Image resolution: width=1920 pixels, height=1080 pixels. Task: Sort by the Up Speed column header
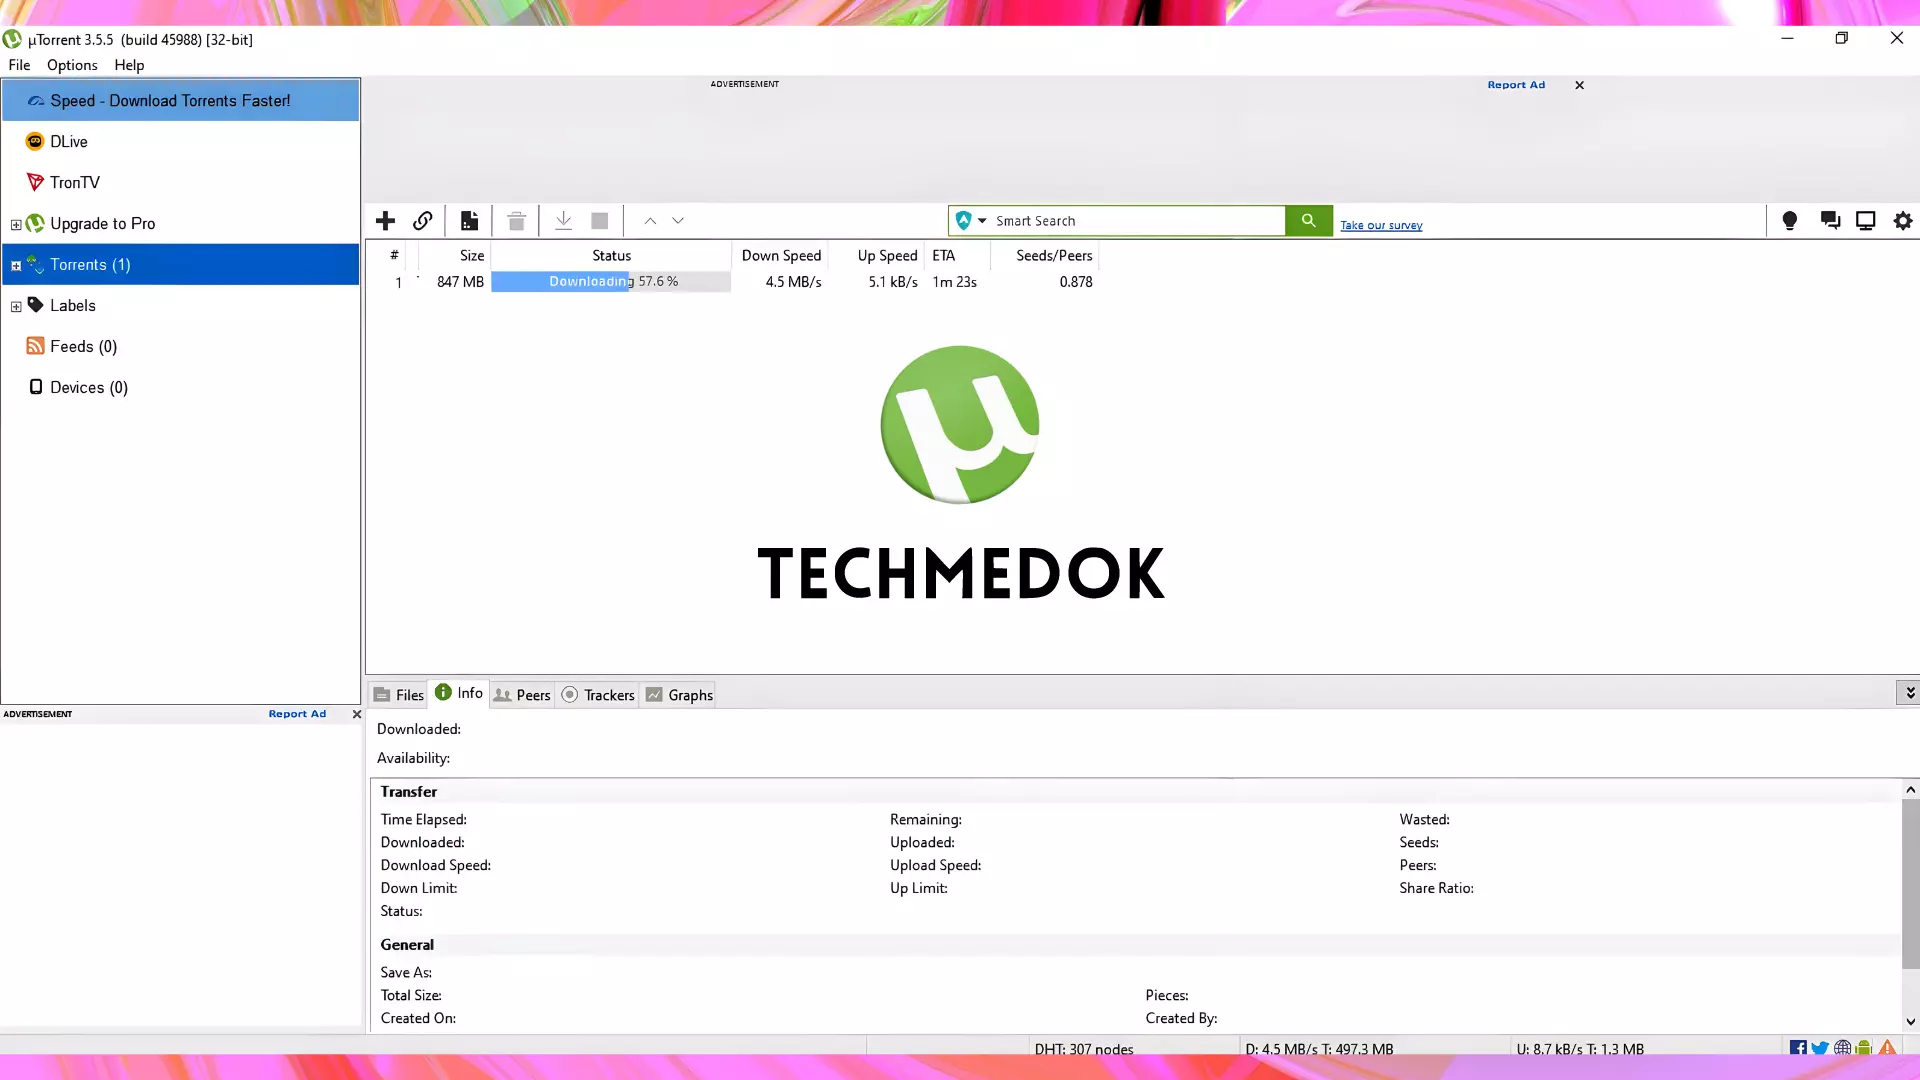pos(876,256)
